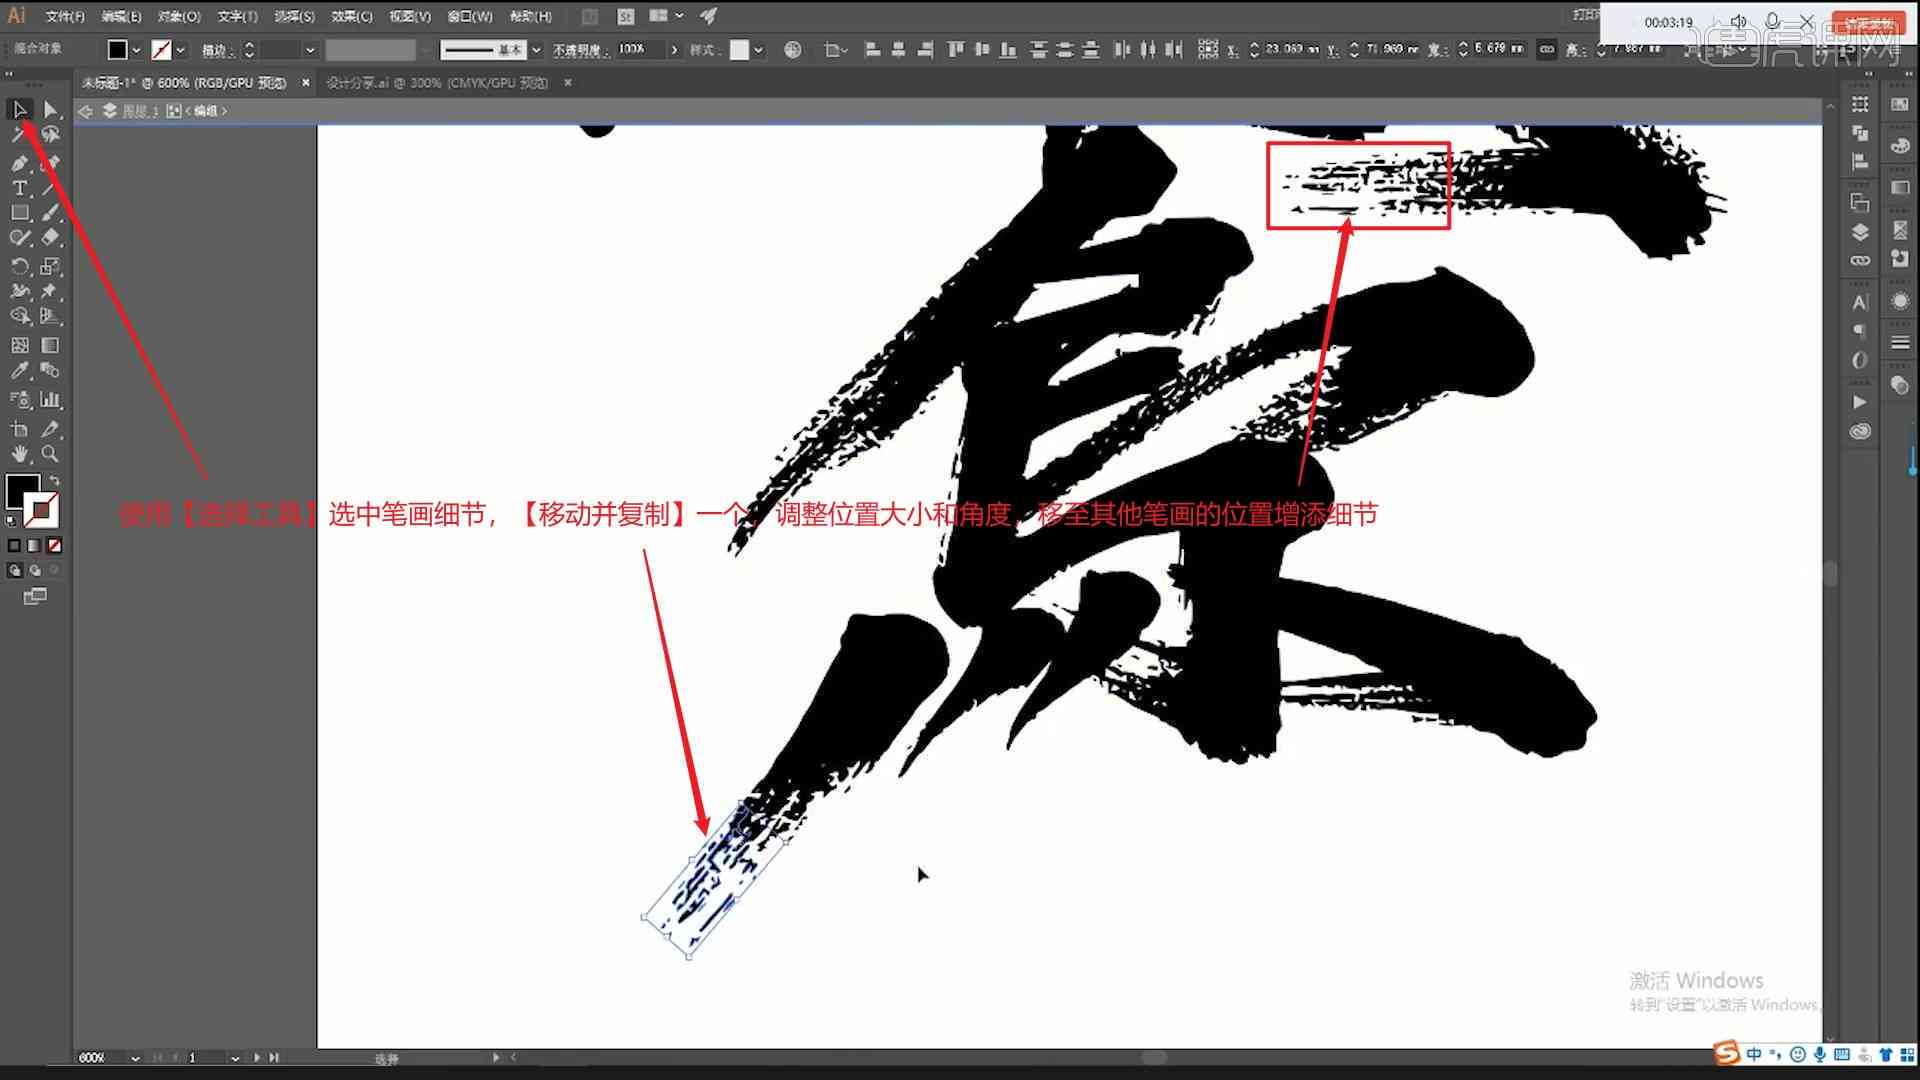Select the Column Graph tool

click(50, 400)
